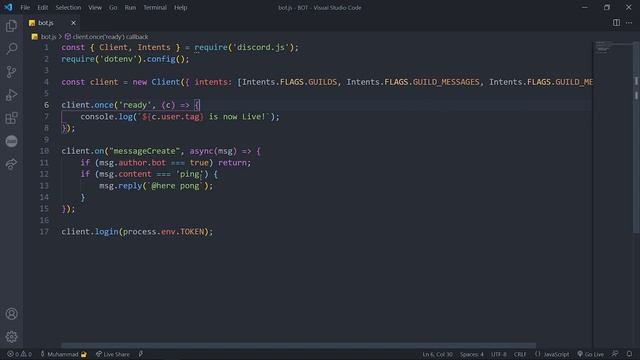Open the Terminal menu
The width and height of the screenshot is (640, 360).
(155, 7)
